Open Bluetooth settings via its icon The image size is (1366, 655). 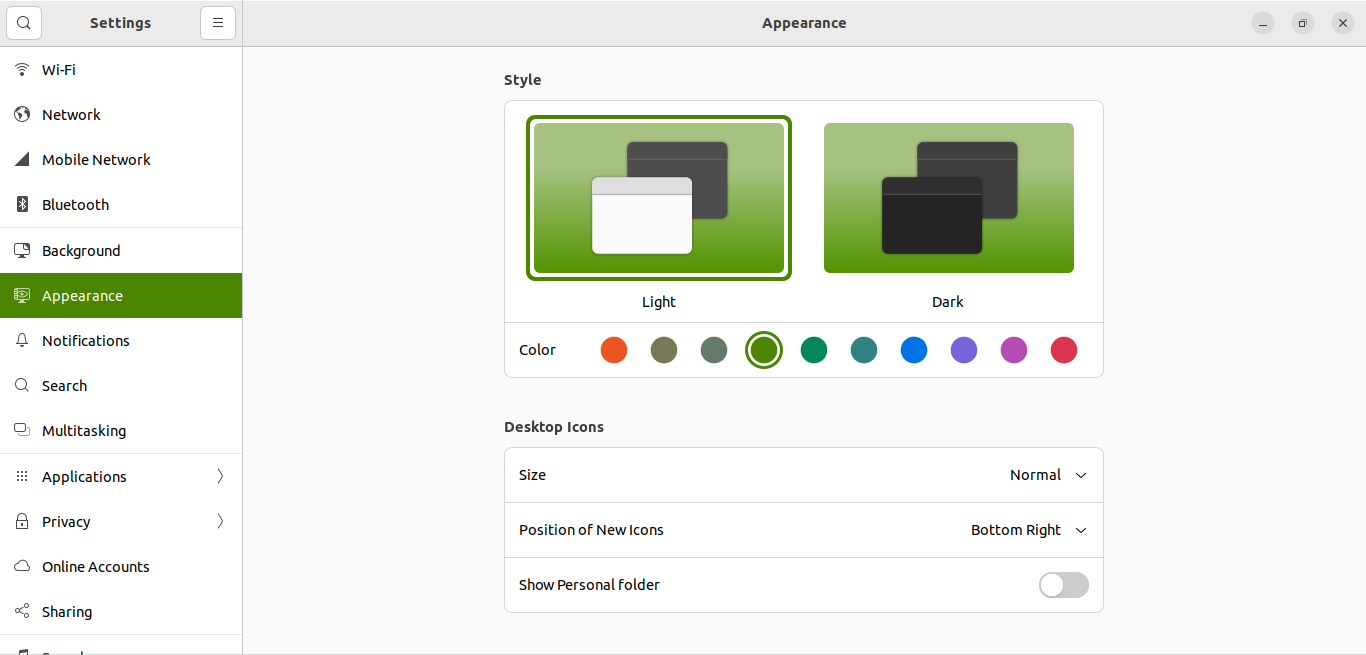[21, 204]
